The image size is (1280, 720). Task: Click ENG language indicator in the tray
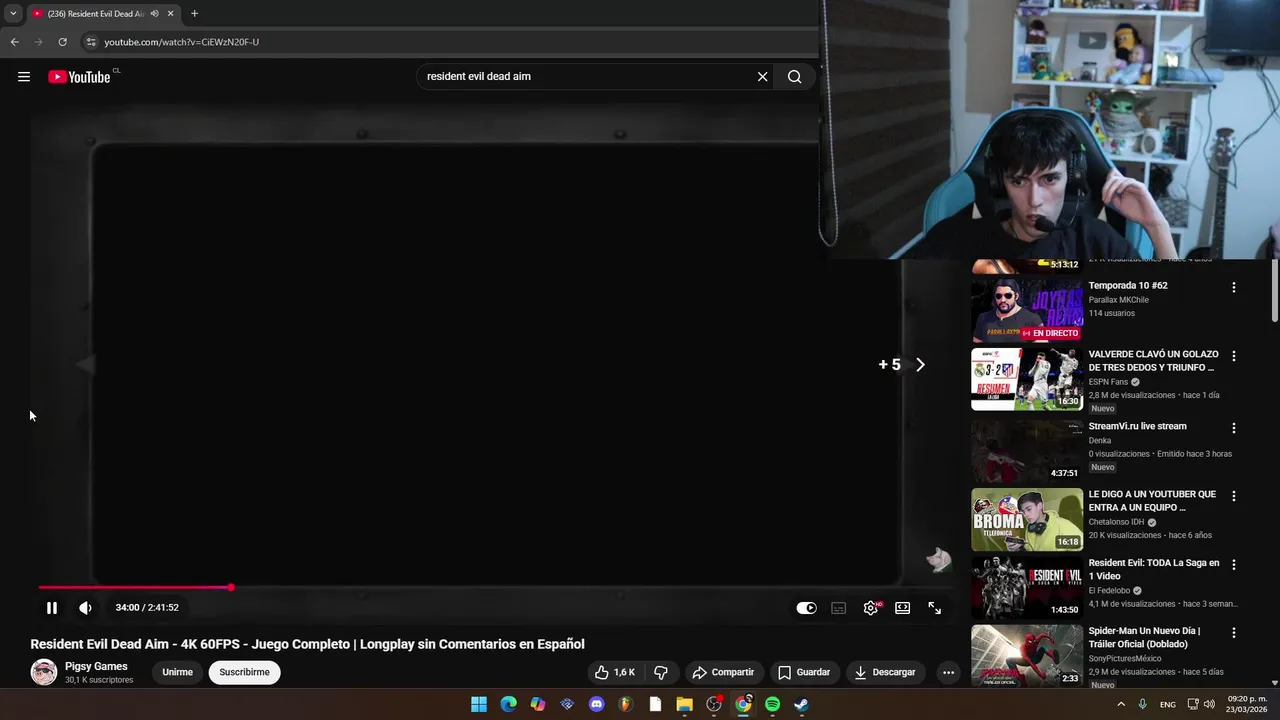(1167, 704)
